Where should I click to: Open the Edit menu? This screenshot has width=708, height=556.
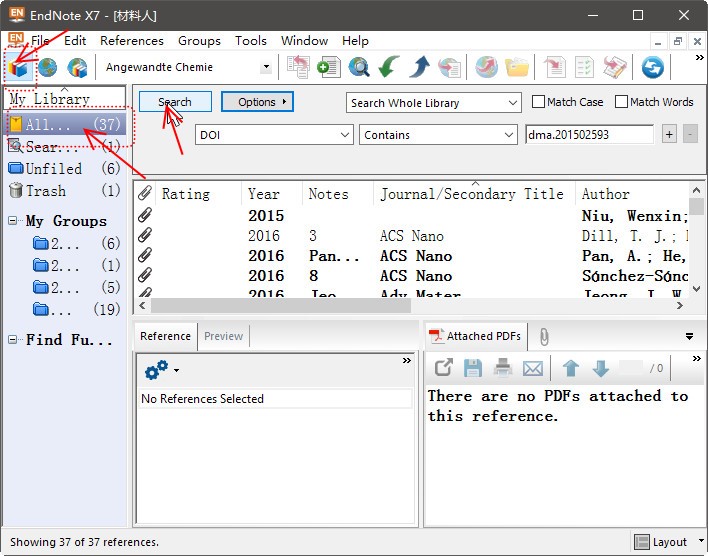click(75, 41)
